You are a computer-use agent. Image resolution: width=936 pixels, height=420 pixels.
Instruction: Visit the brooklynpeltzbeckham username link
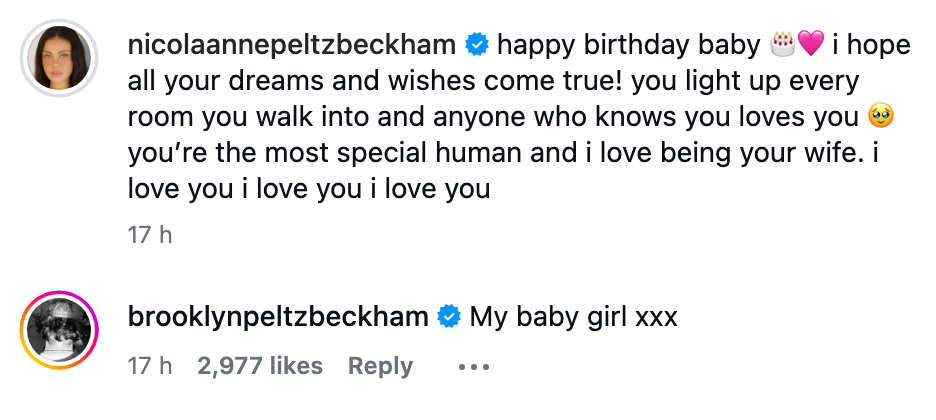[x=279, y=318]
